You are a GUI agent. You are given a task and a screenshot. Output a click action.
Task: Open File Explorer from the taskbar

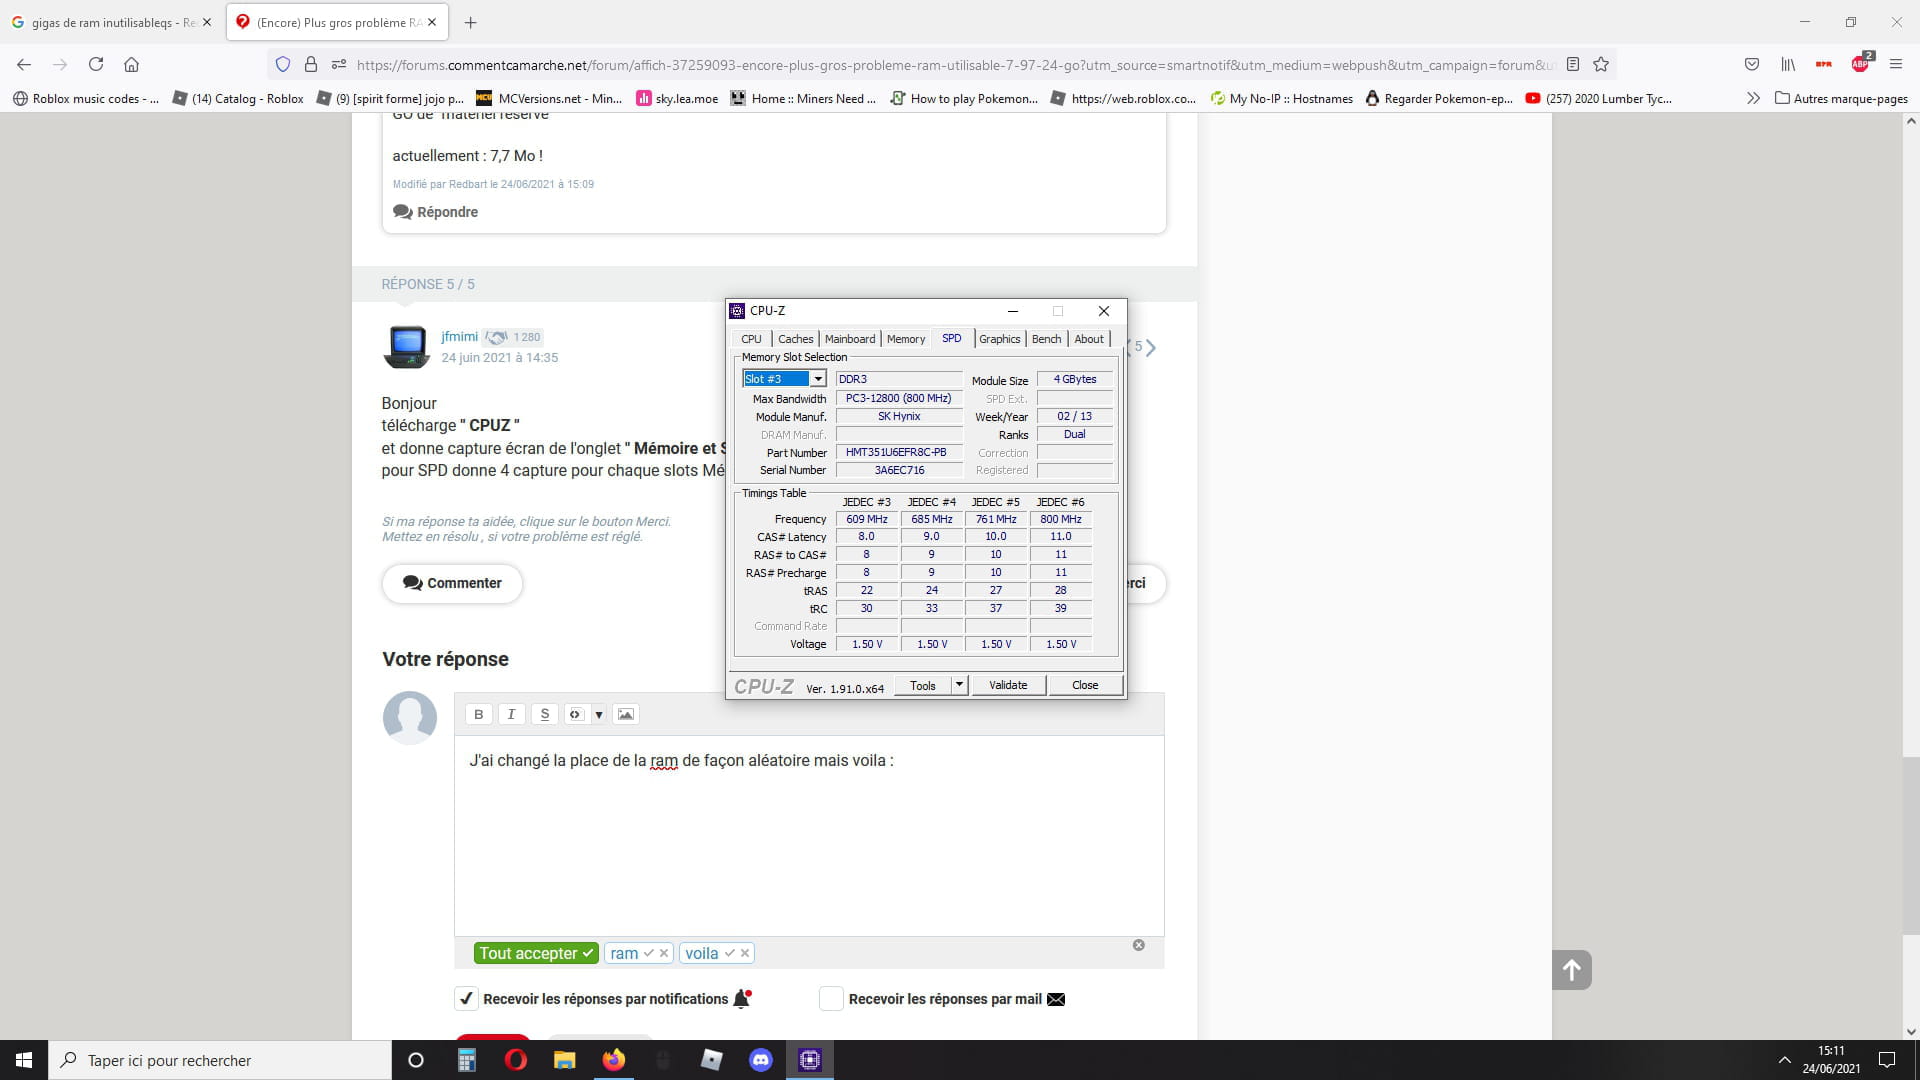[565, 1060]
